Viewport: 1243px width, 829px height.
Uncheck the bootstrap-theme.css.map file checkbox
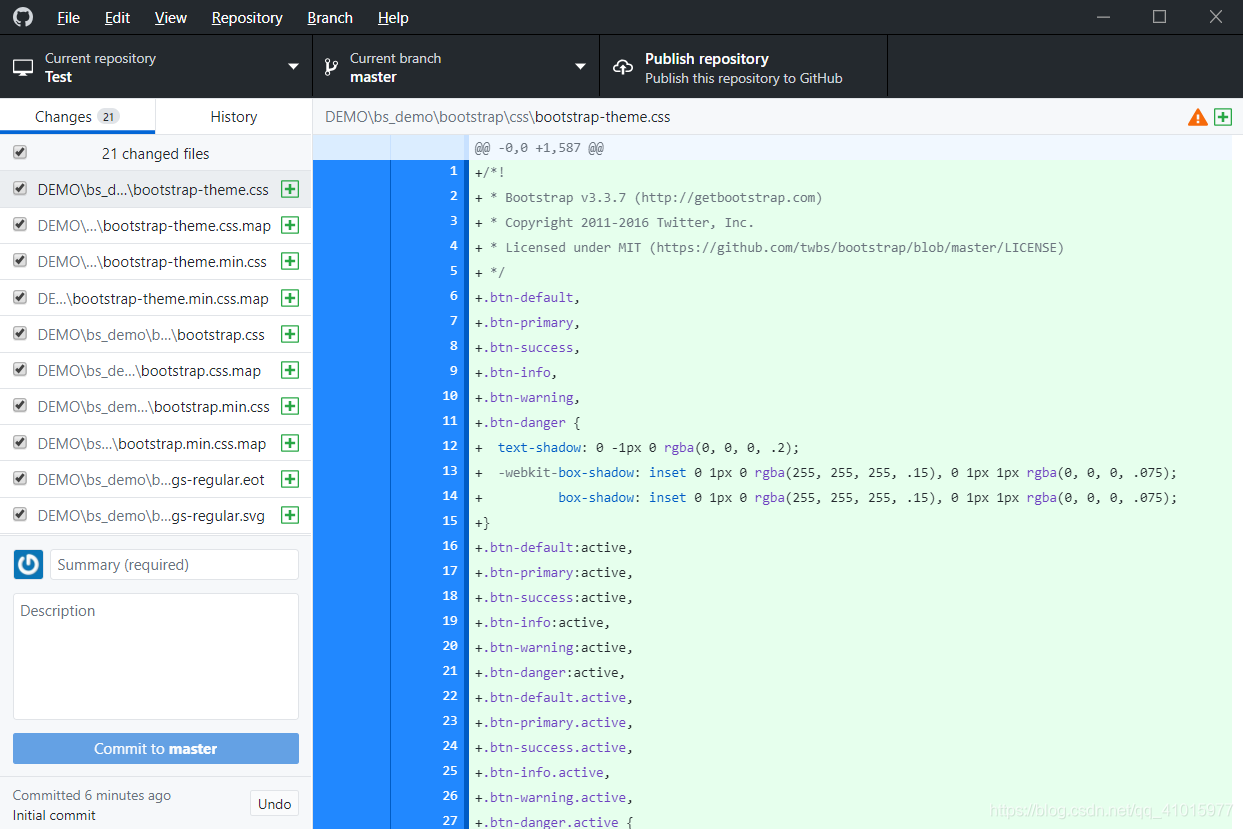coord(20,224)
